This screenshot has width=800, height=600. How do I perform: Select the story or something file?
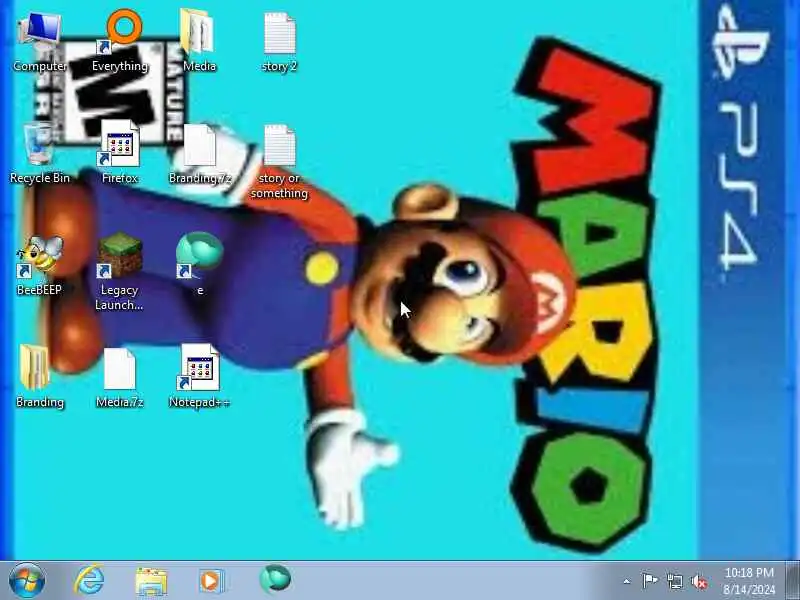coord(279,162)
